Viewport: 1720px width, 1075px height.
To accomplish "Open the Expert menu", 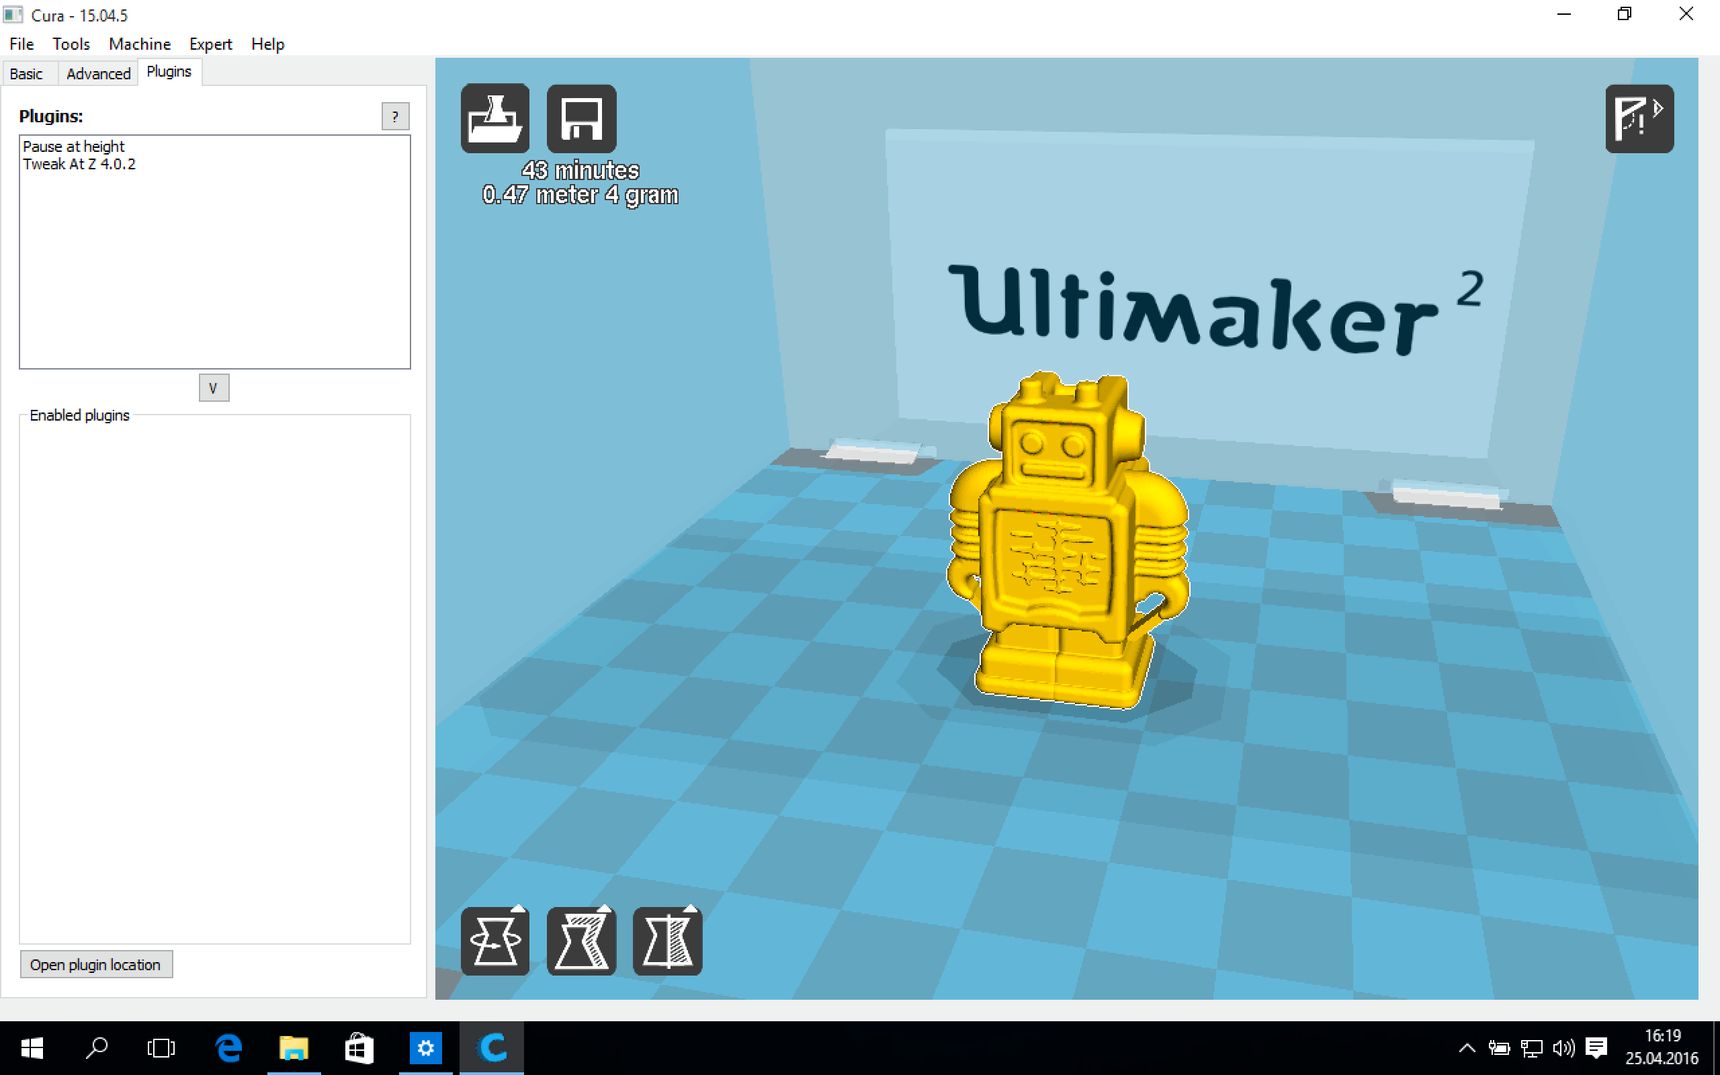I will pos(210,44).
